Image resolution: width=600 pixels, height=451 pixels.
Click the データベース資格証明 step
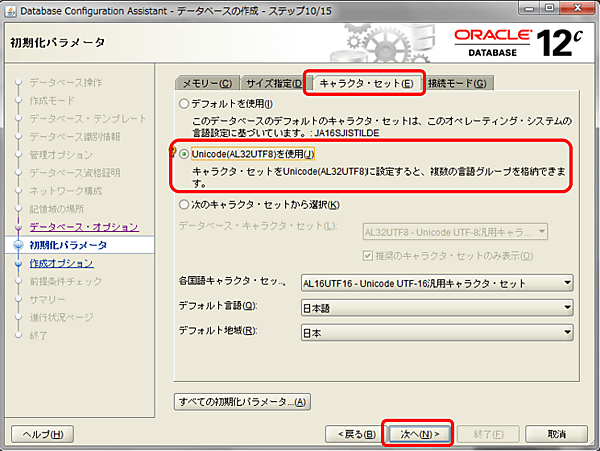[x=75, y=173]
